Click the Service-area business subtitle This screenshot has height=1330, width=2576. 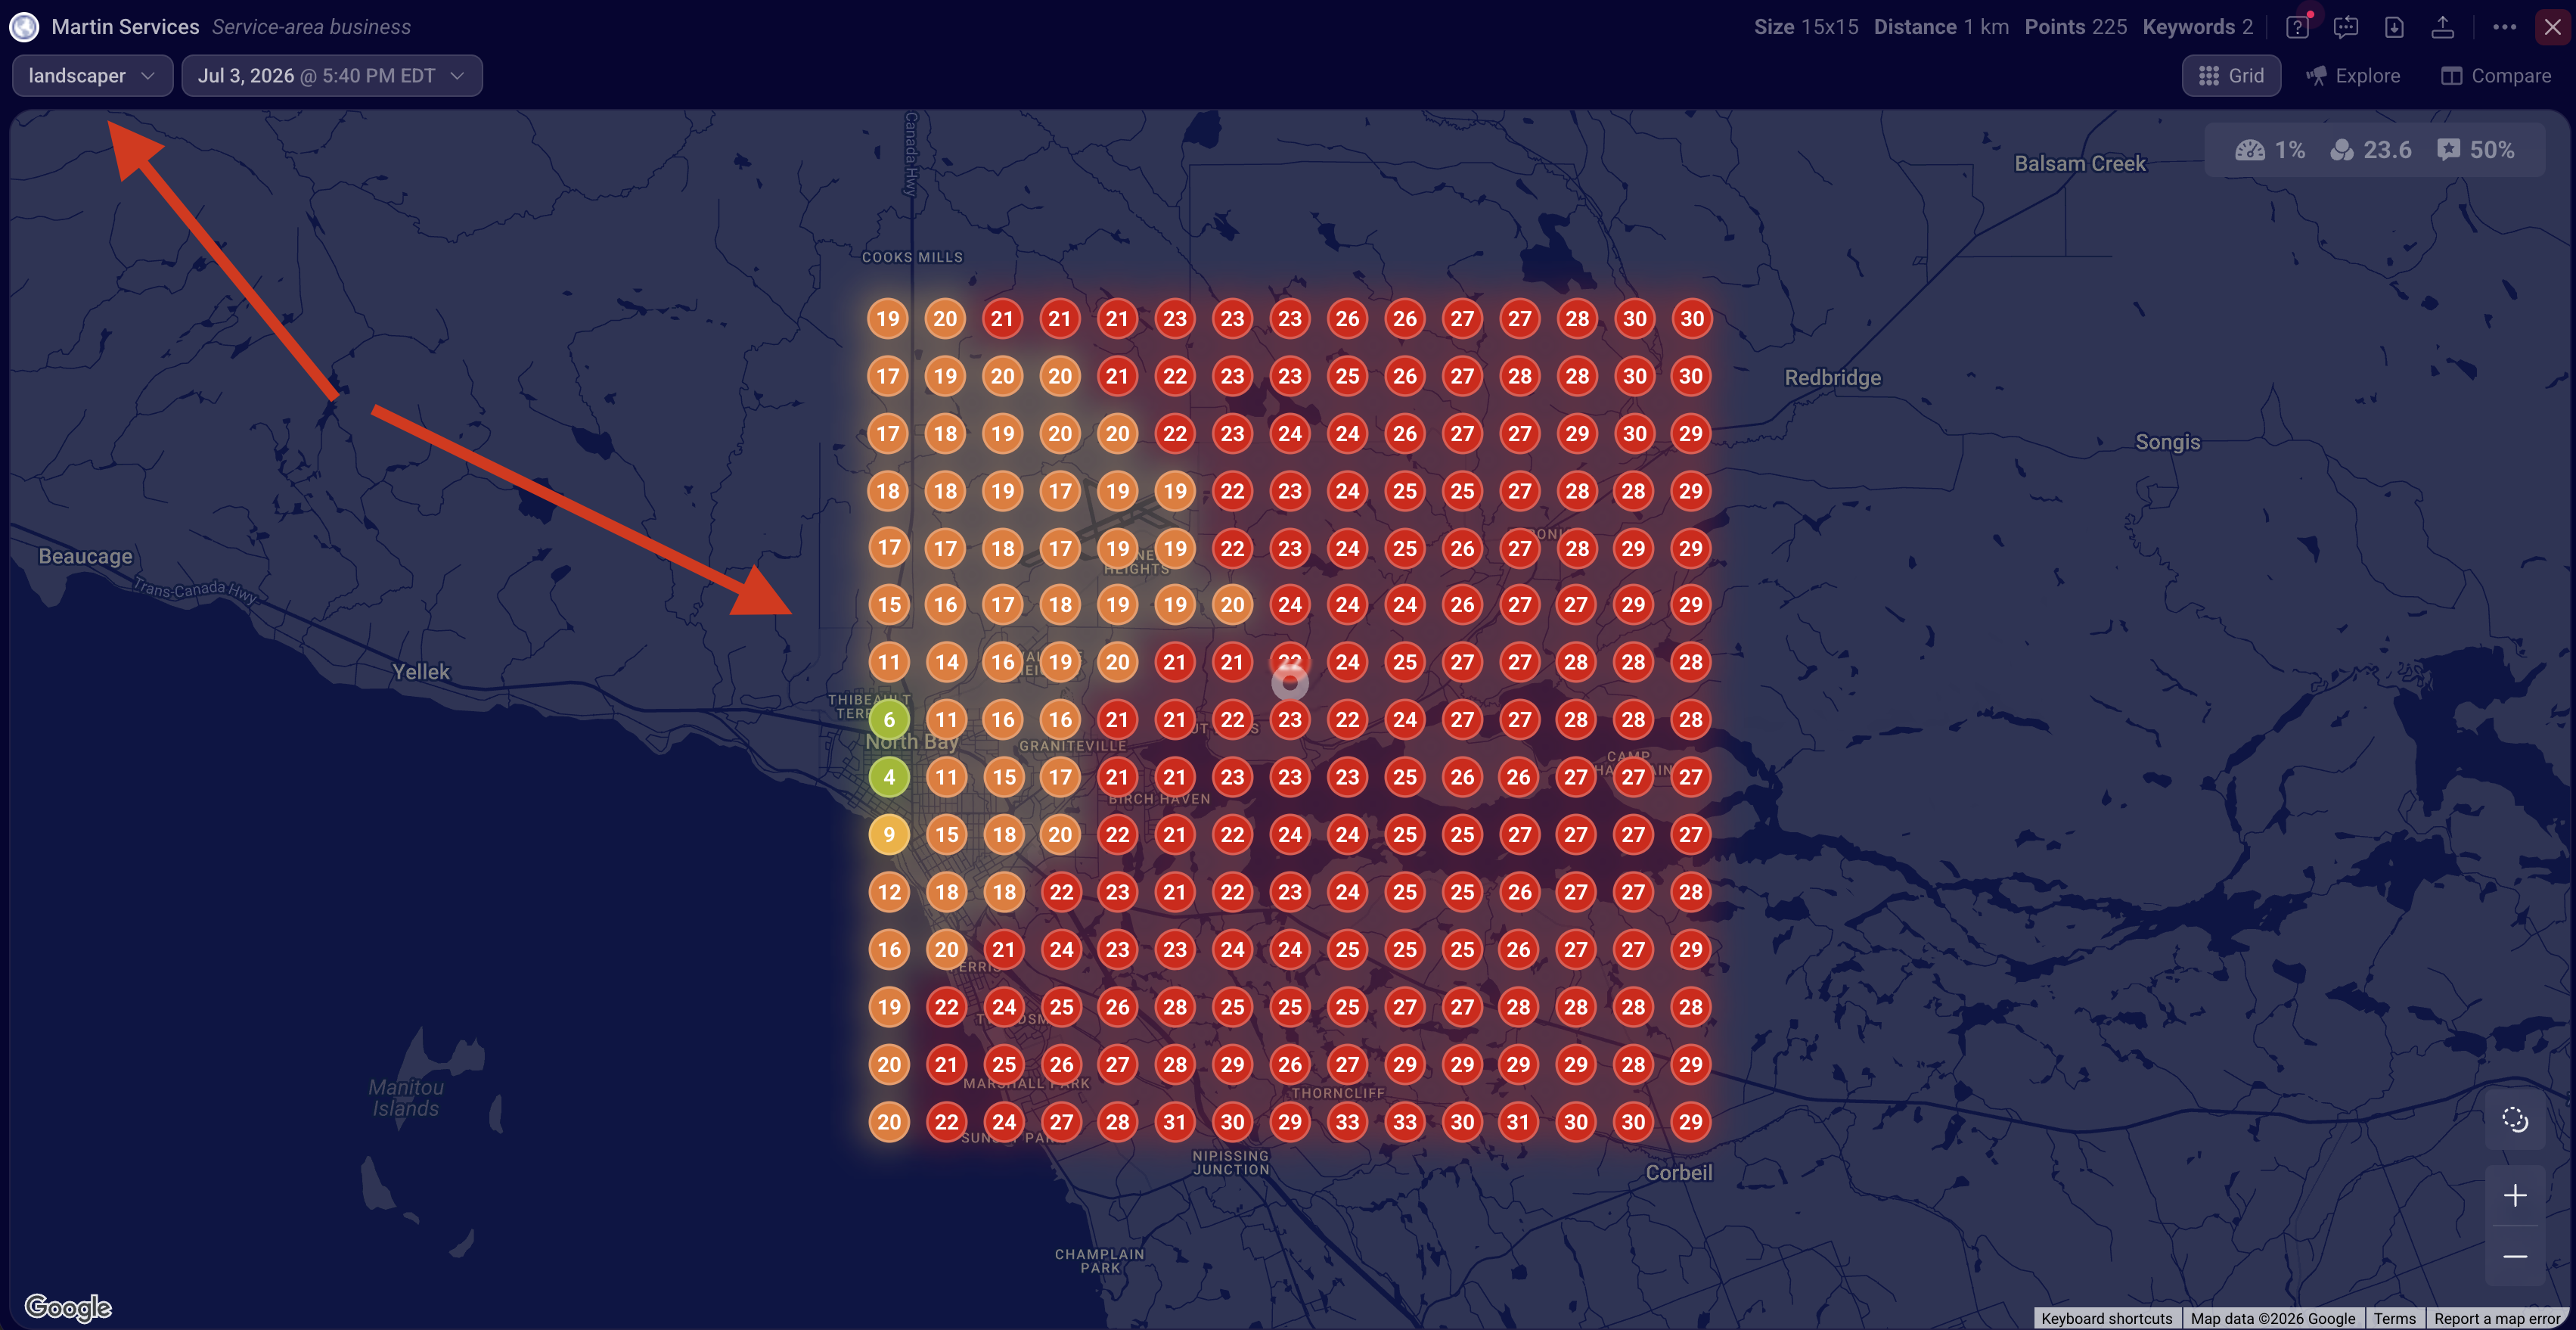(311, 27)
